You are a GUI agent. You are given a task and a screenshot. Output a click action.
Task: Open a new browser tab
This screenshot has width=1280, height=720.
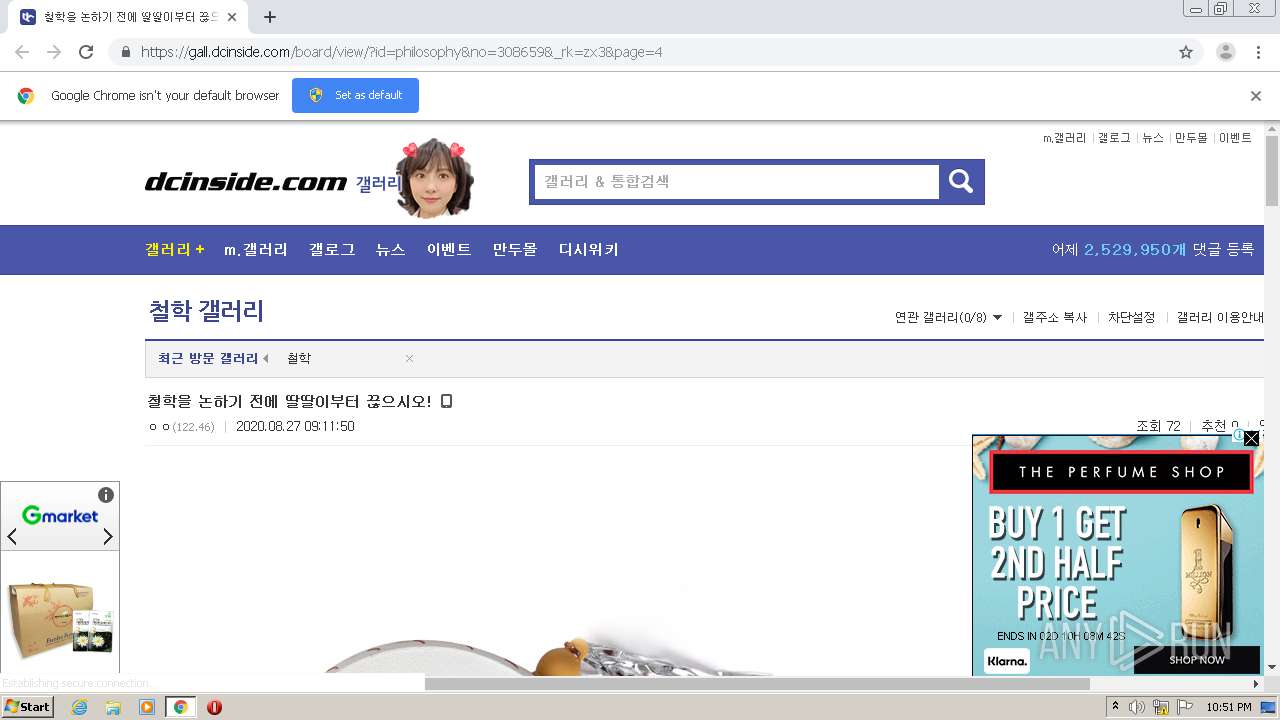click(x=269, y=17)
